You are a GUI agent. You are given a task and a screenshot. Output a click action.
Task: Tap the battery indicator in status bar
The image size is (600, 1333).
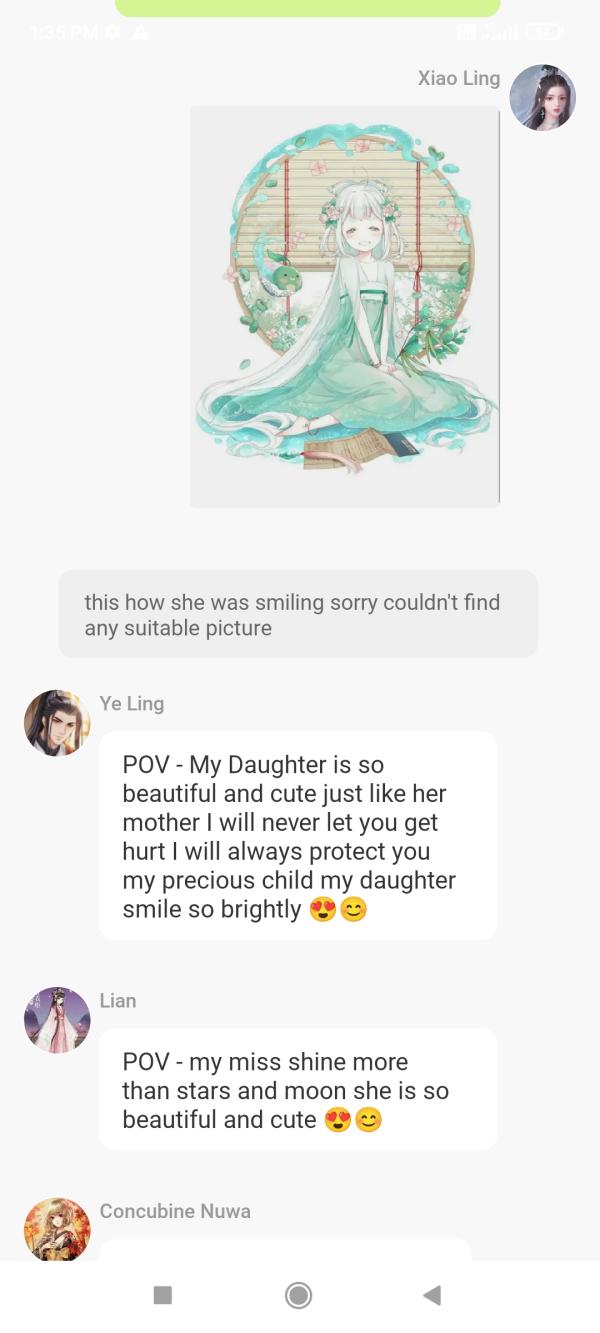tap(543, 32)
